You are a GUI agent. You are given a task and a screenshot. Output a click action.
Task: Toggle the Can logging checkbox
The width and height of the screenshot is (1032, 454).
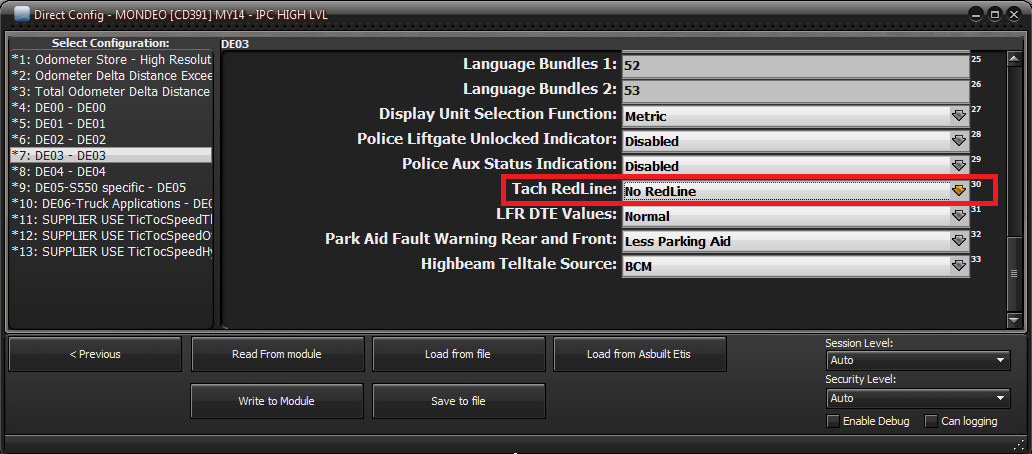(x=931, y=421)
